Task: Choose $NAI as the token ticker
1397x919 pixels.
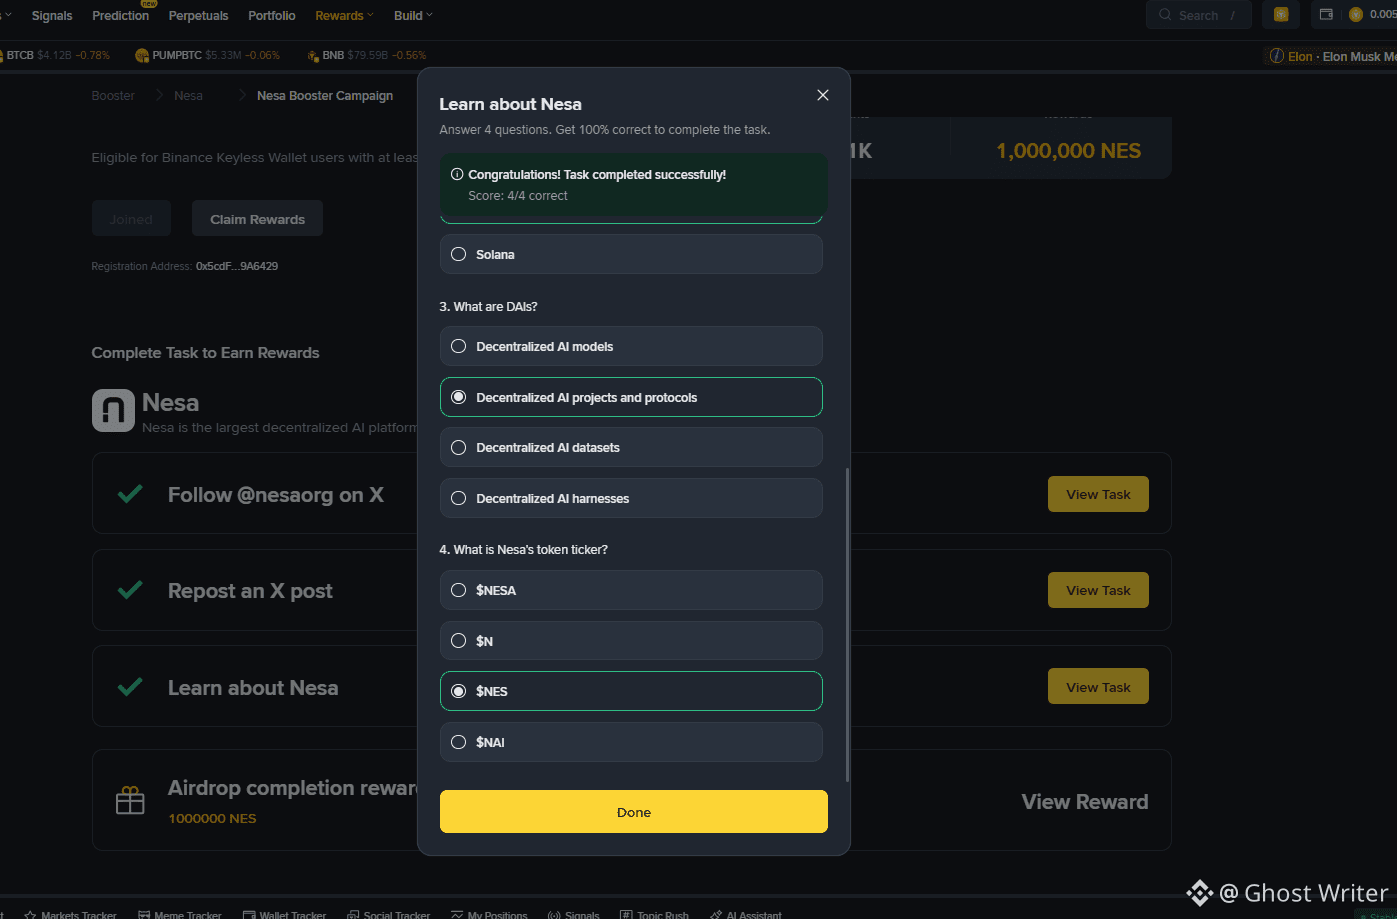Action: tap(631, 742)
